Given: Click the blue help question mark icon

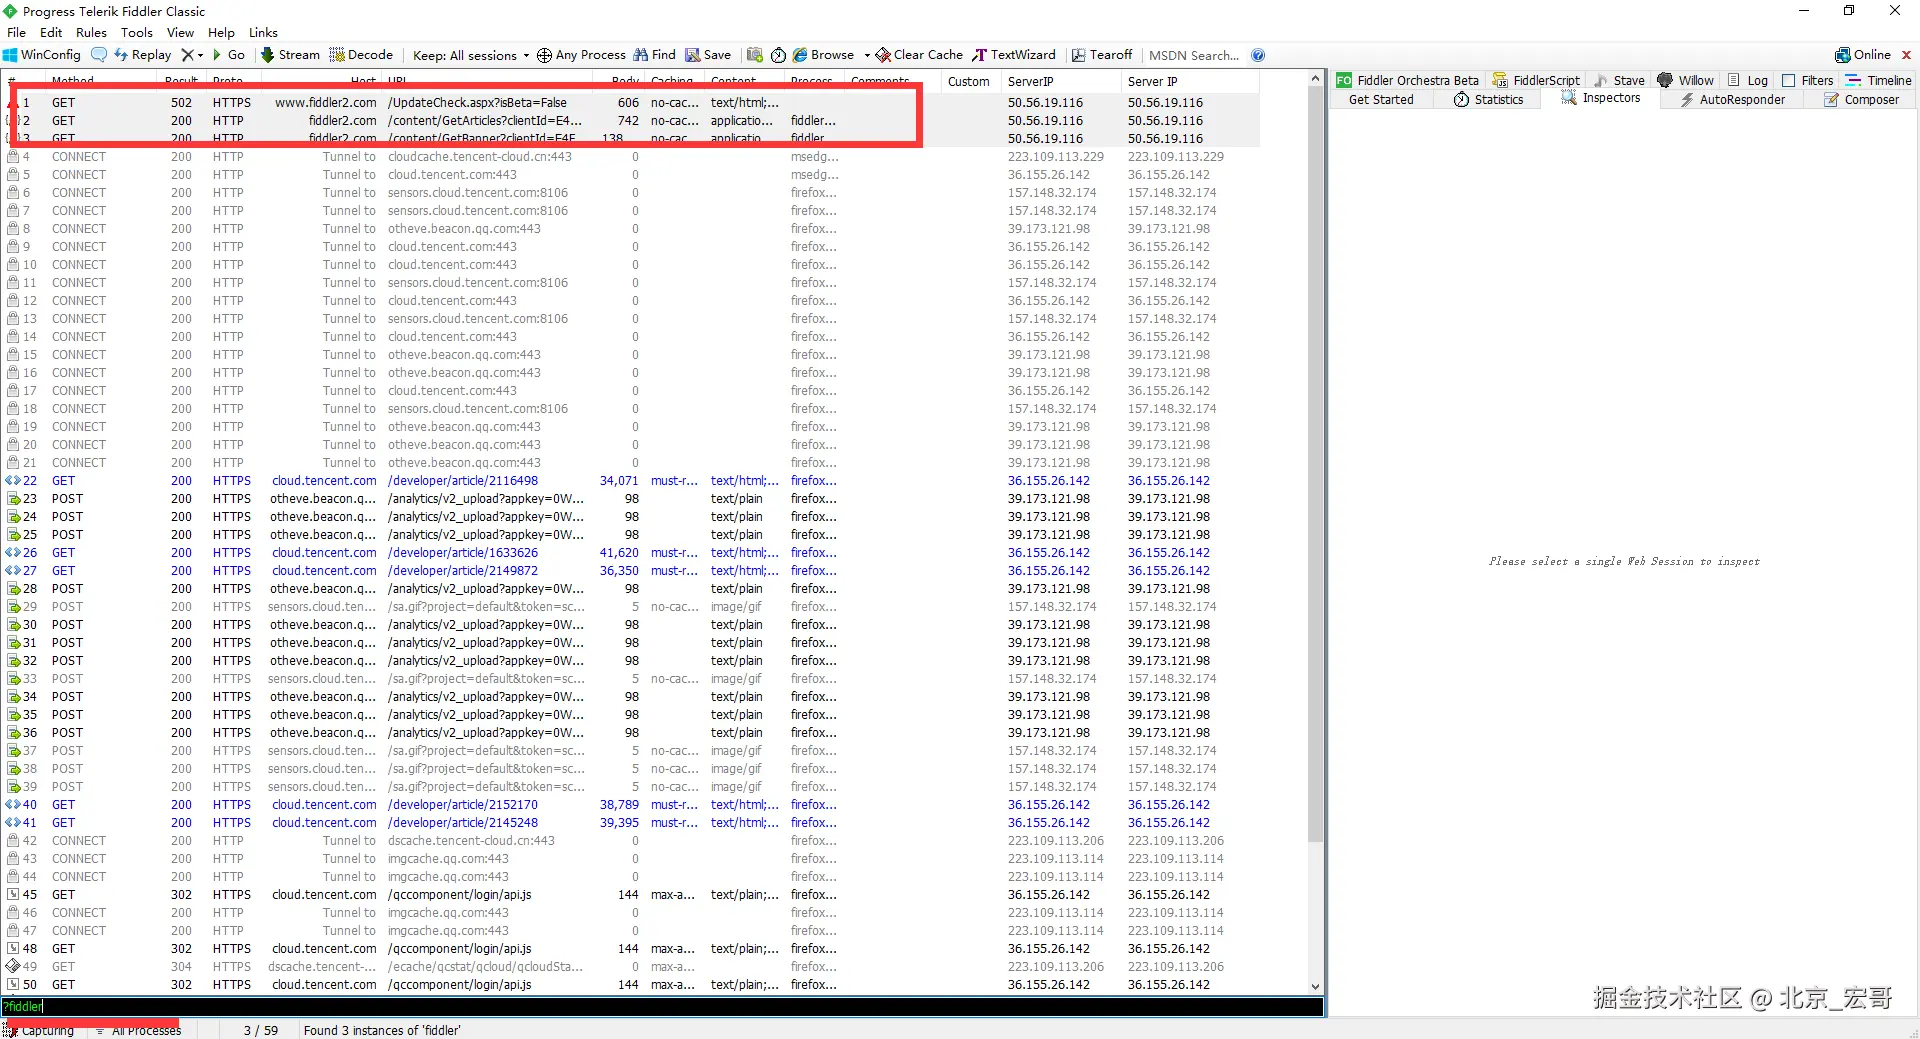Looking at the screenshot, I should coord(1258,55).
